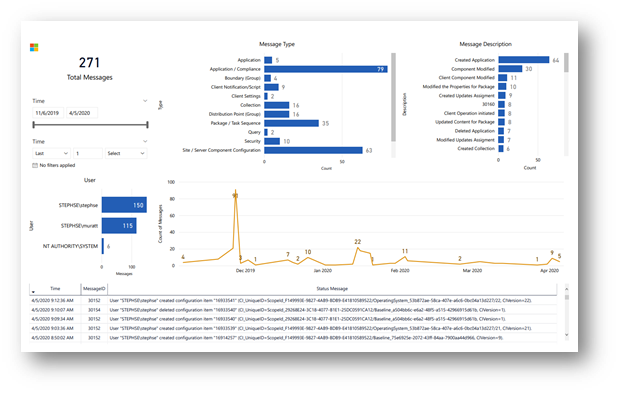
Task: Click the MessageID cell 30154
Action: (x=94, y=310)
